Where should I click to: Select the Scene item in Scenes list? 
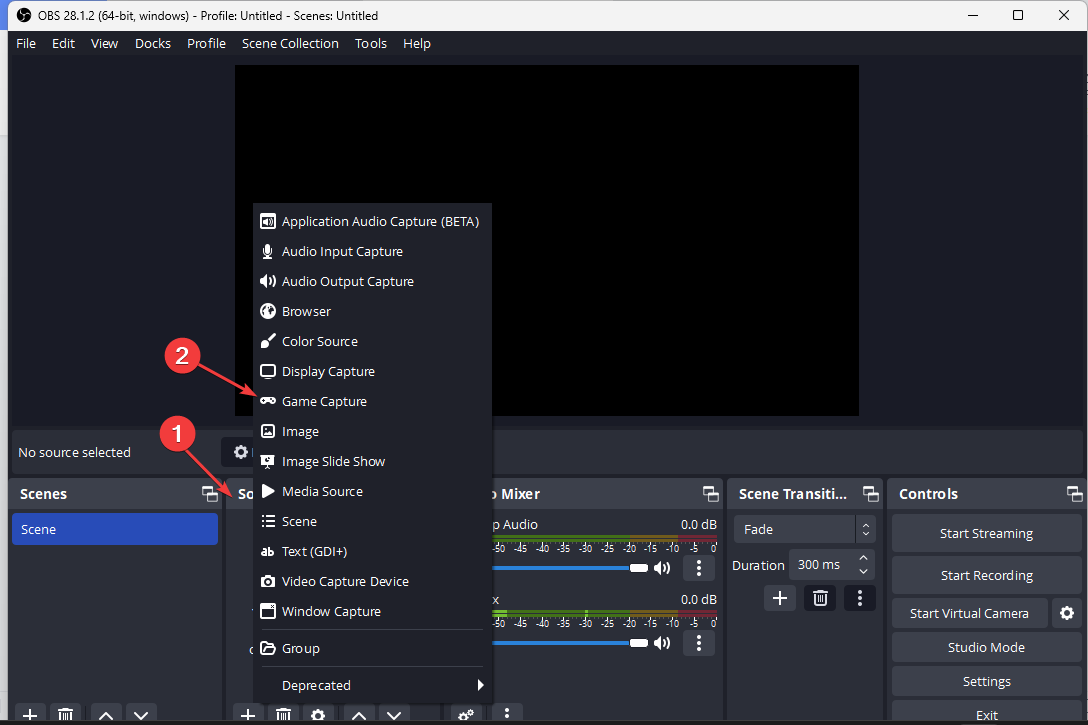tap(114, 529)
